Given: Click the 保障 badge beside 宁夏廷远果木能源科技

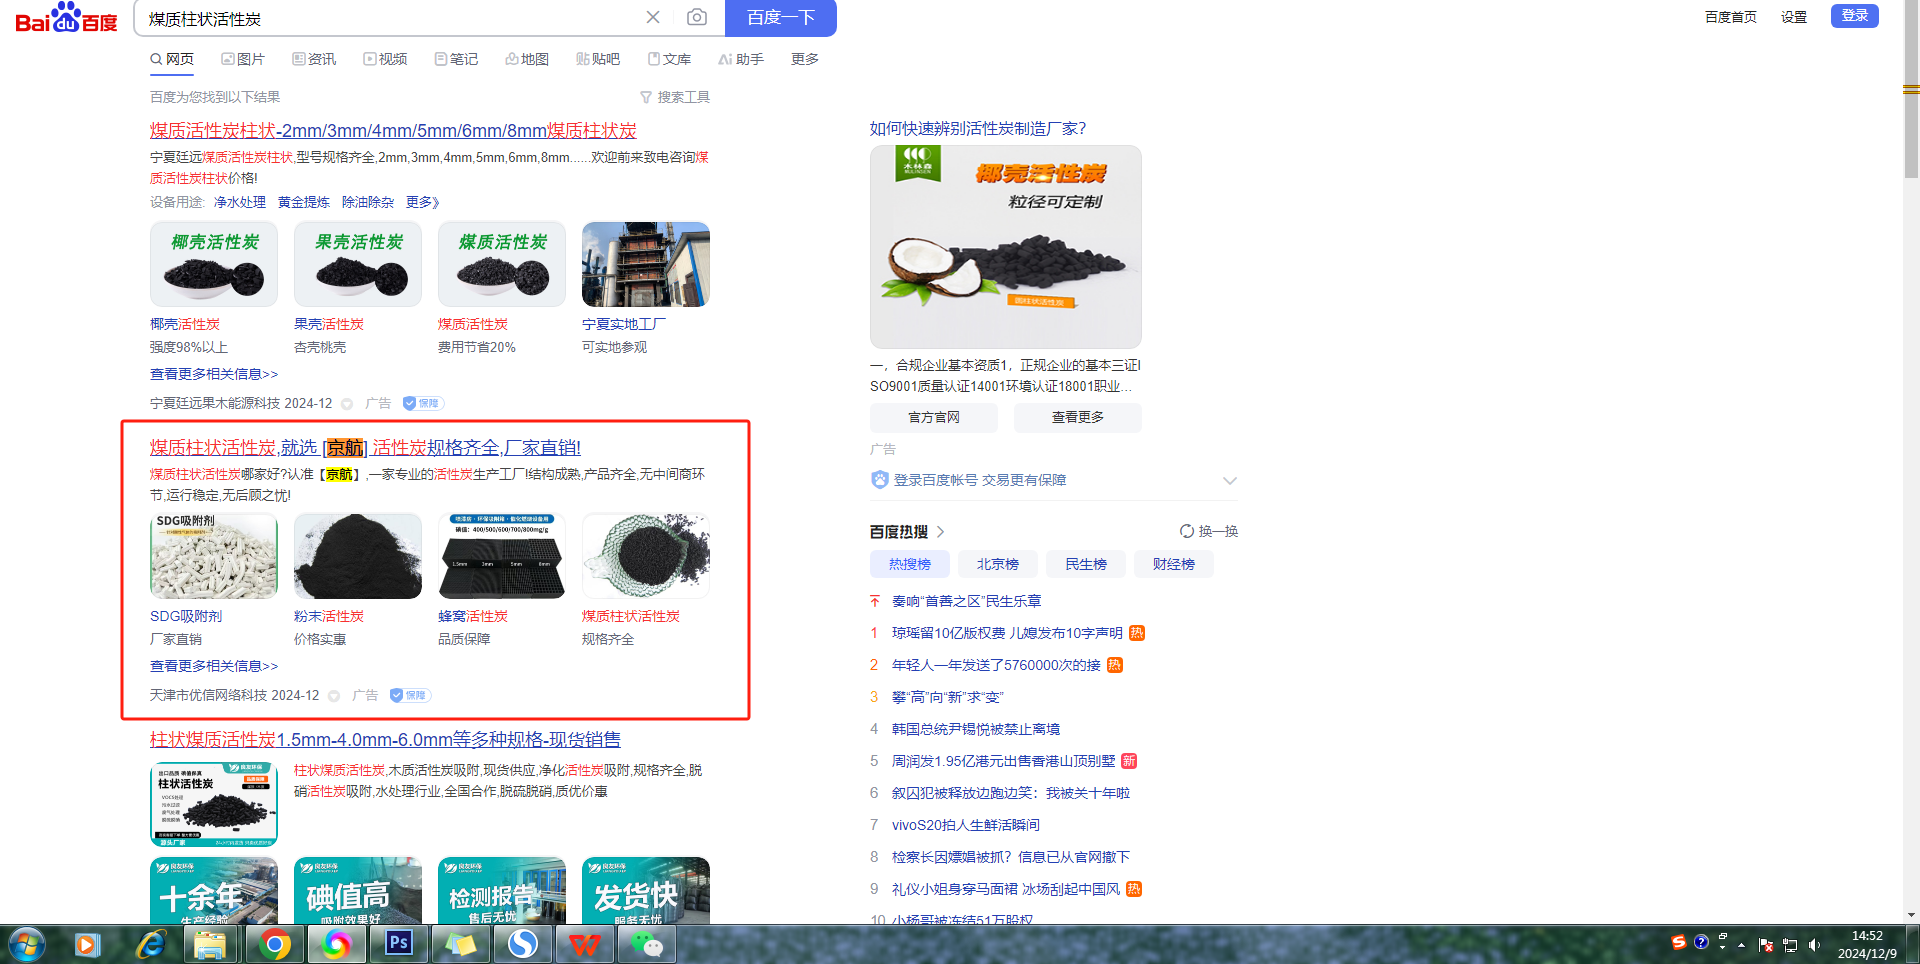Looking at the screenshot, I should (424, 403).
